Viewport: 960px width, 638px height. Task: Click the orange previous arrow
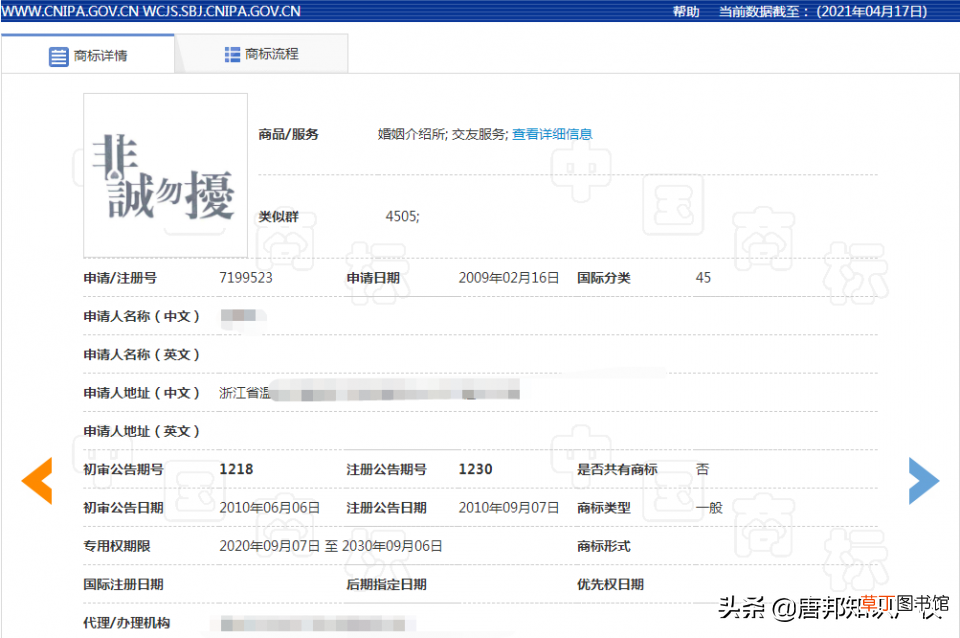point(37,481)
